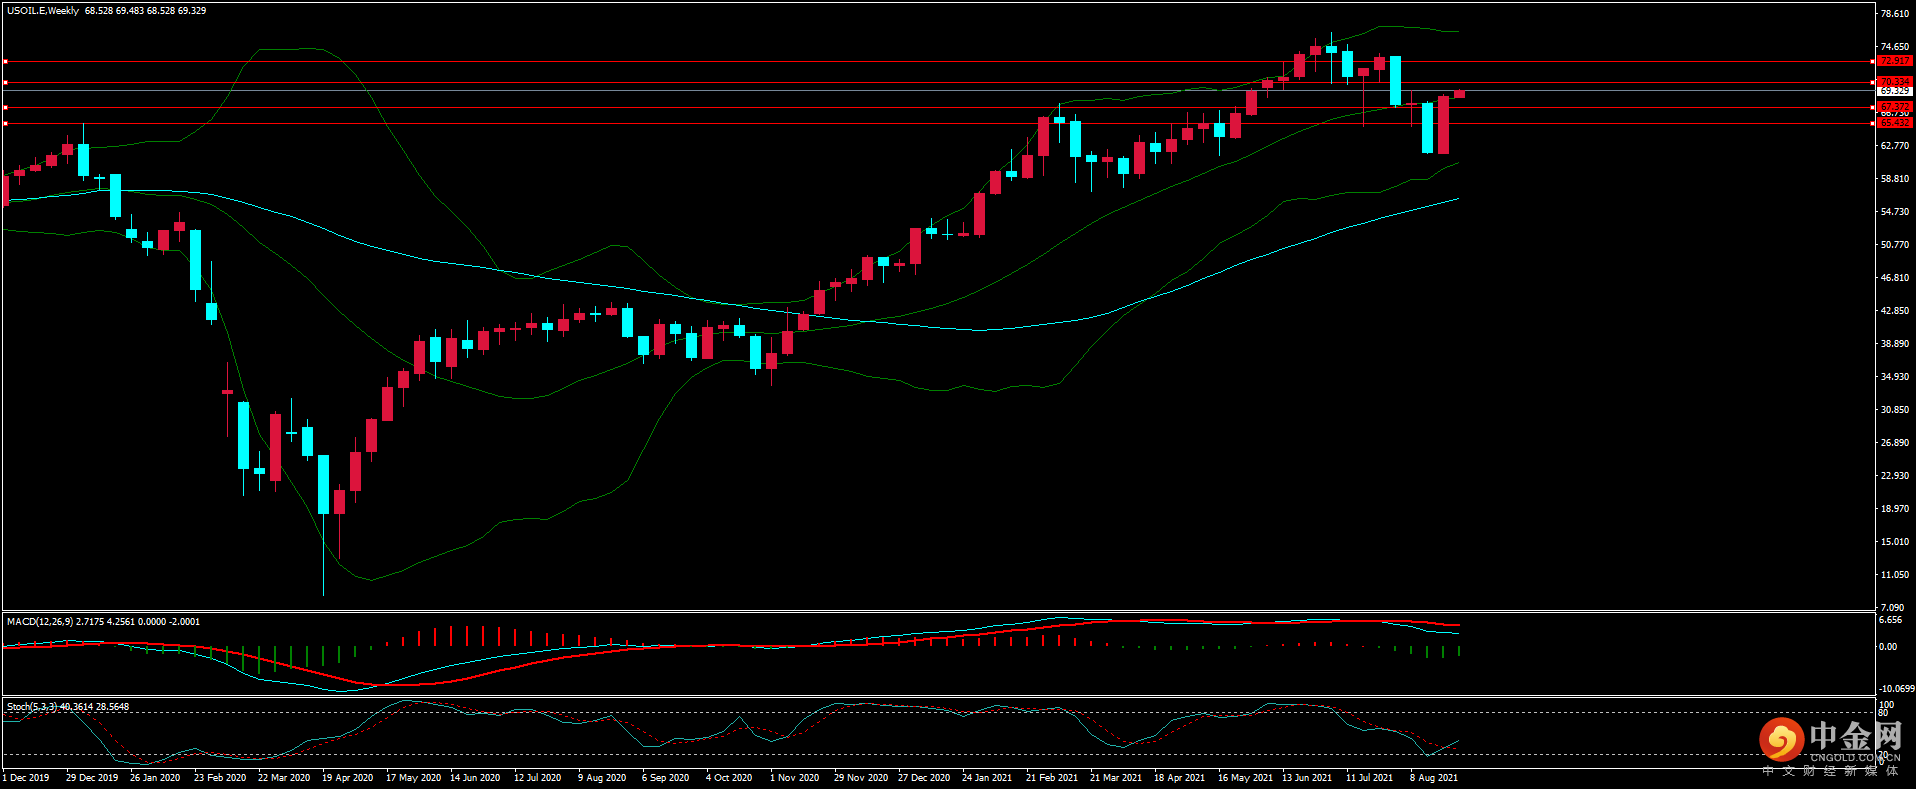Click the latest red weekly candle
The height and width of the screenshot is (789, 1916).
[x=1460, y=94]
